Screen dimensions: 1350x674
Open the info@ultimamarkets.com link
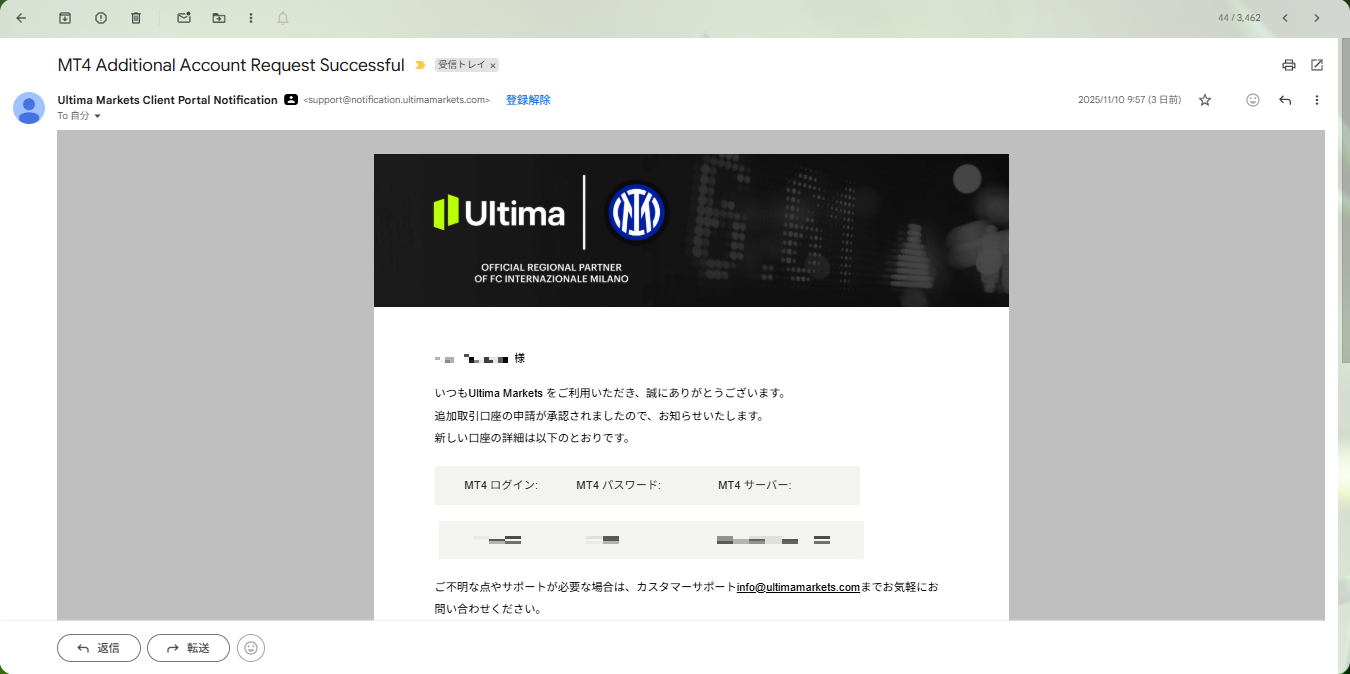(x=798, y=587)
